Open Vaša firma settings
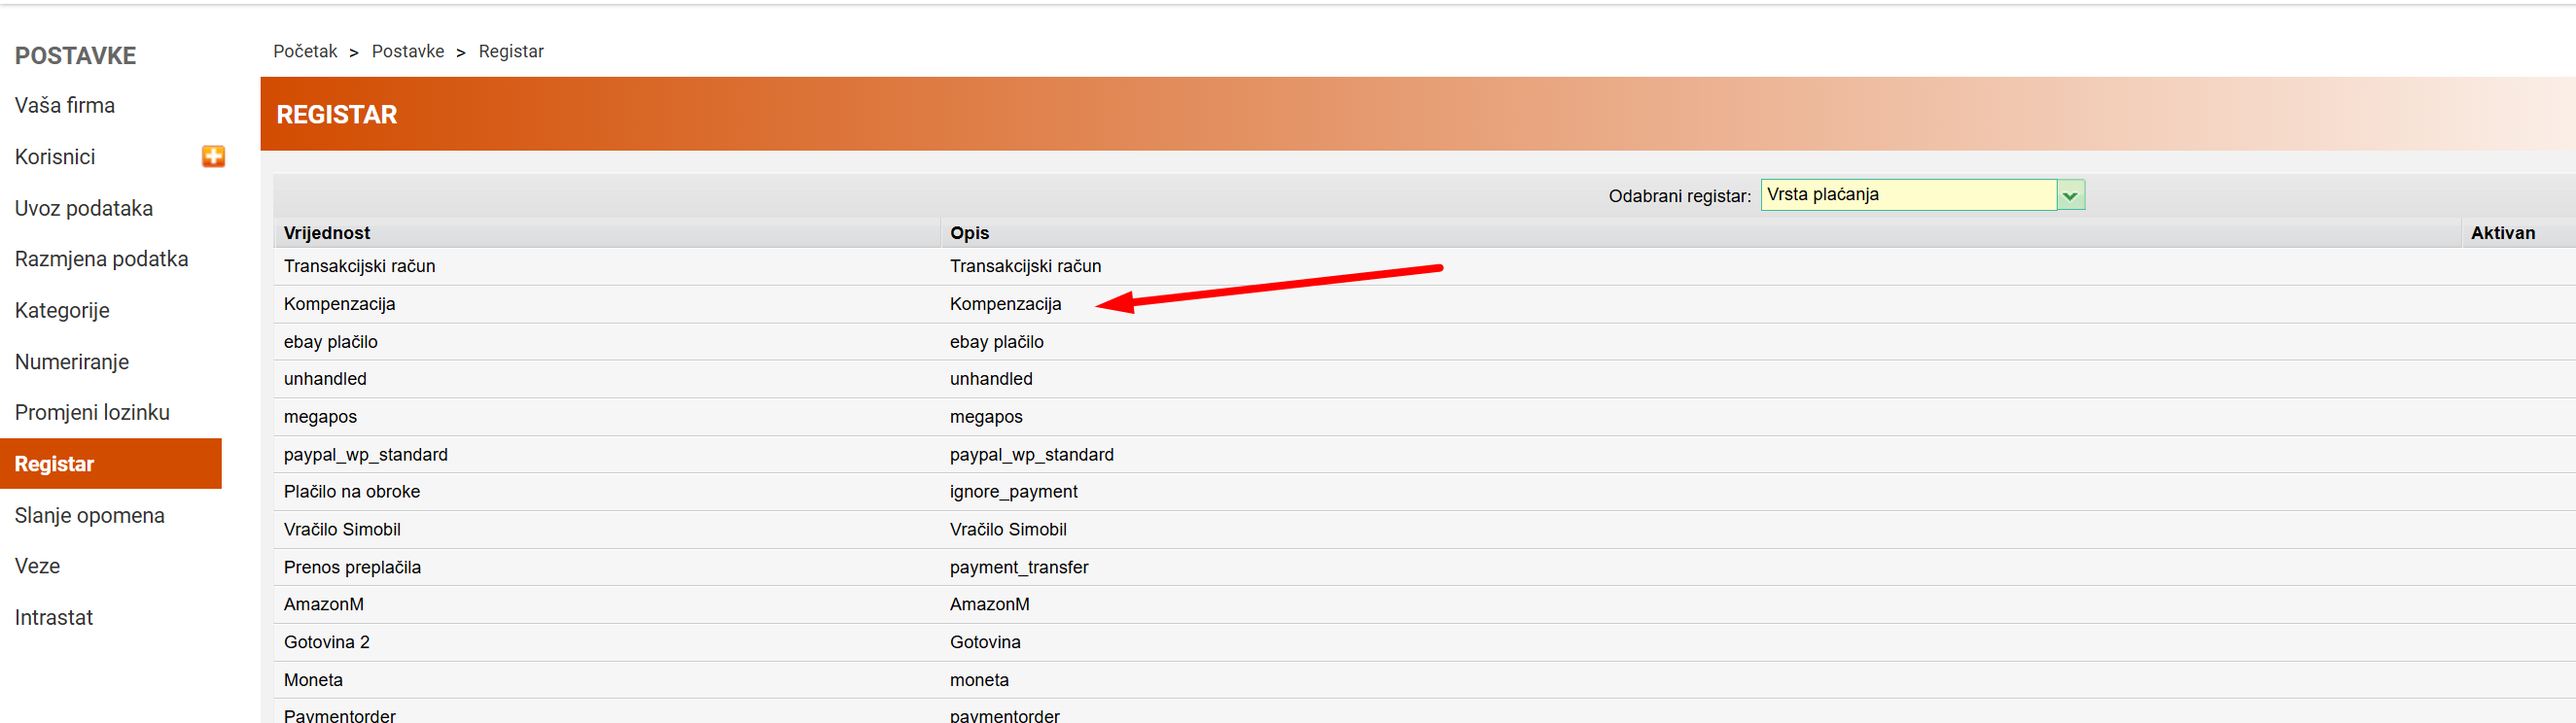Viewport: 2576px width, 723px height. (x=65, y=105)
